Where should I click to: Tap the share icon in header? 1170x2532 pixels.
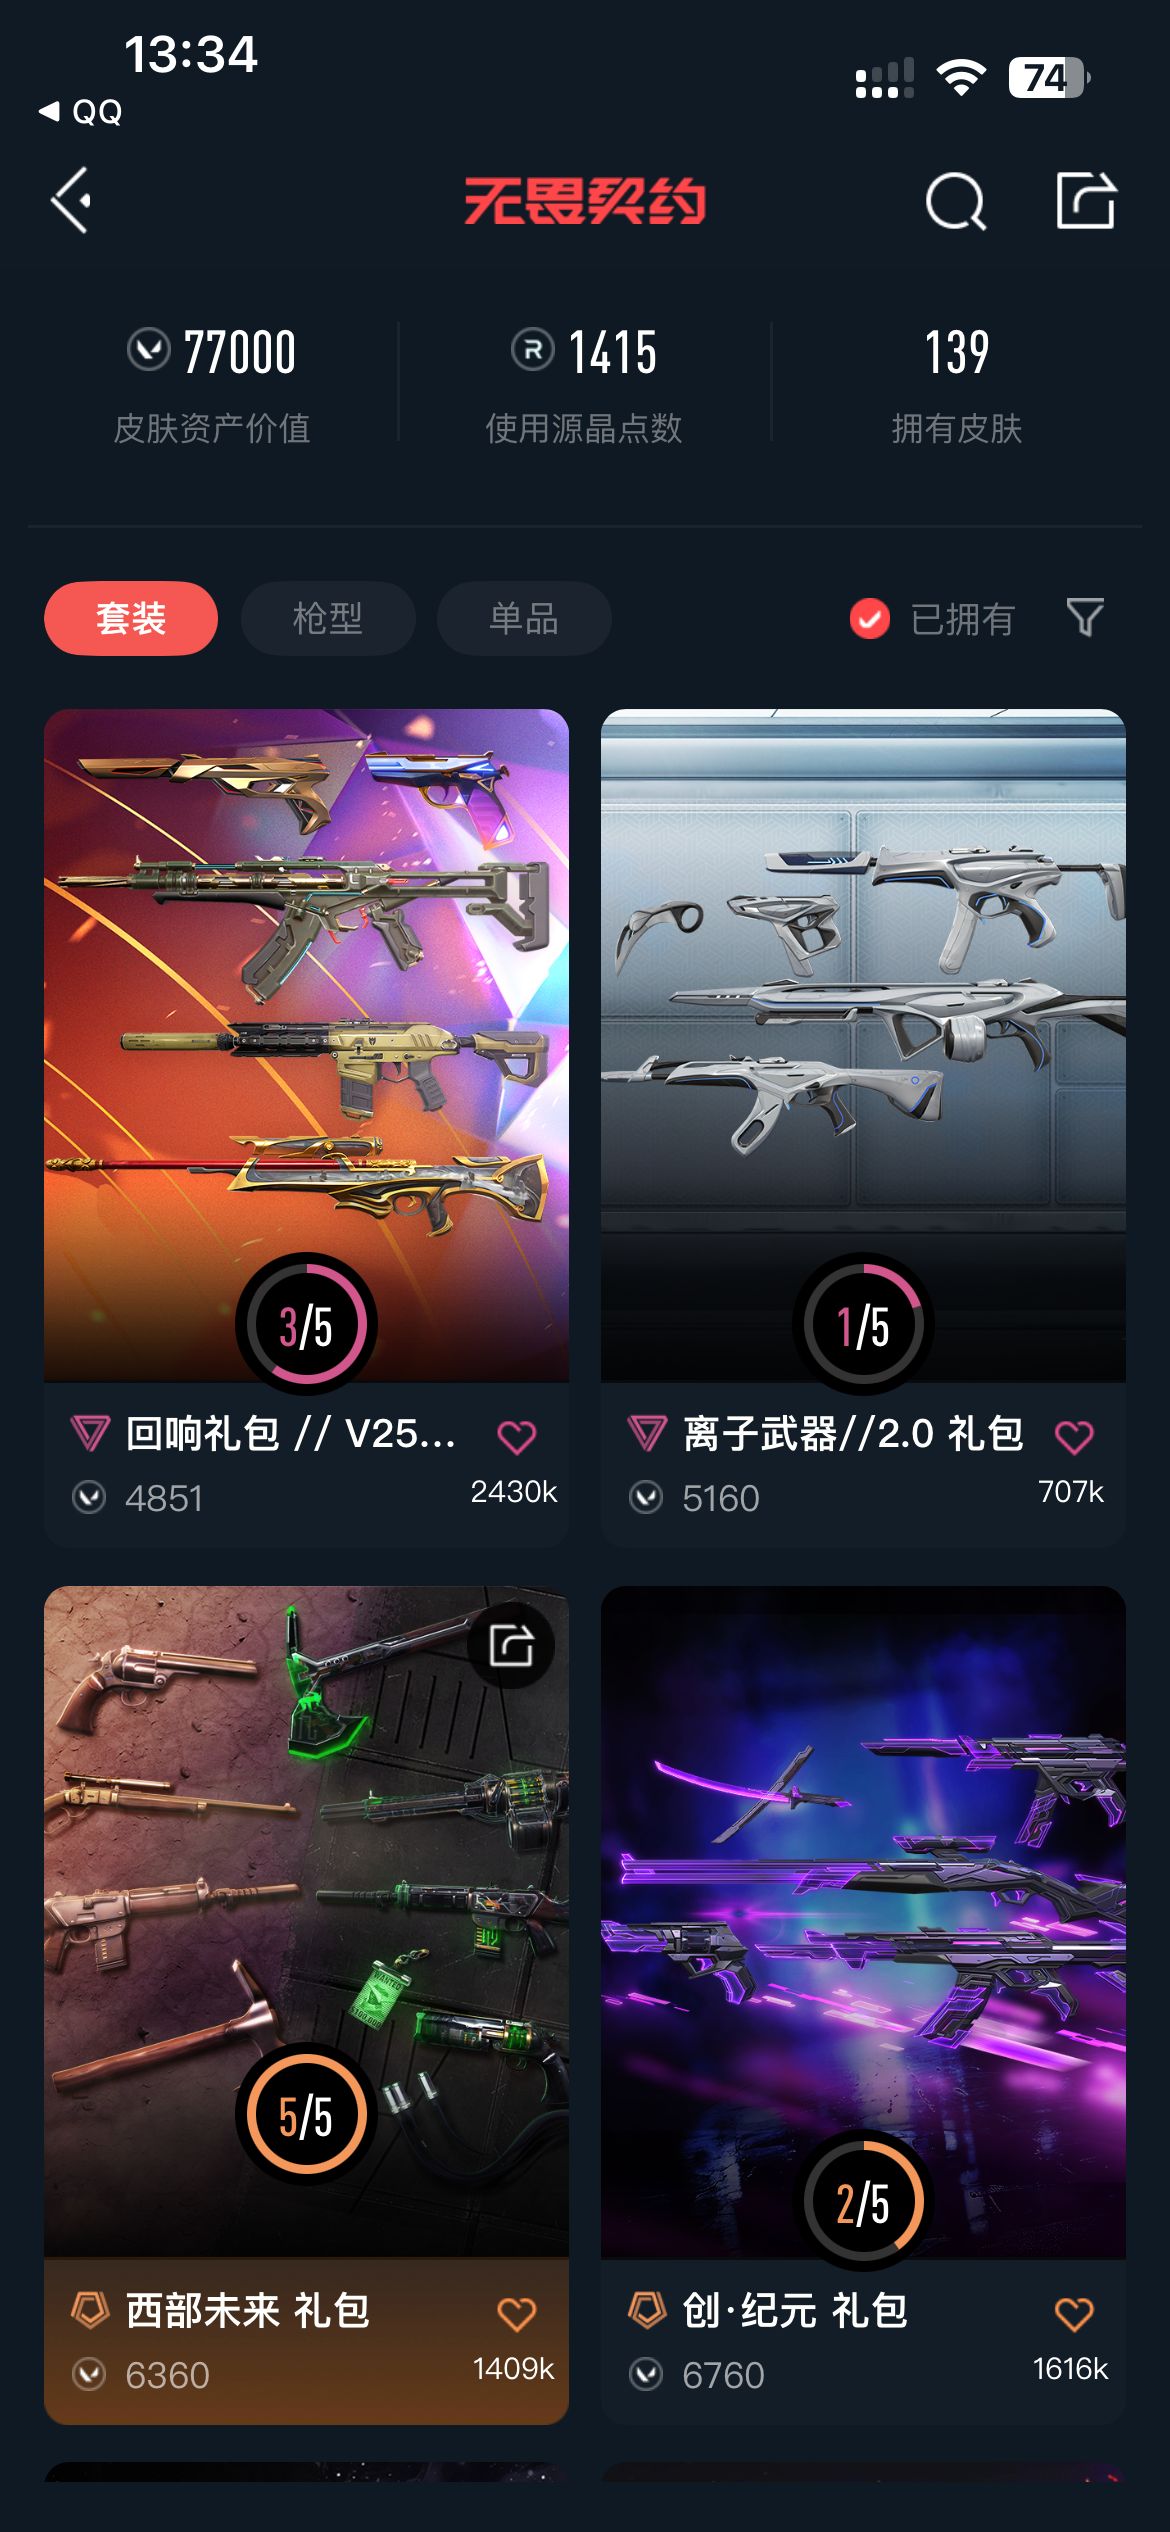[1086, 200]
